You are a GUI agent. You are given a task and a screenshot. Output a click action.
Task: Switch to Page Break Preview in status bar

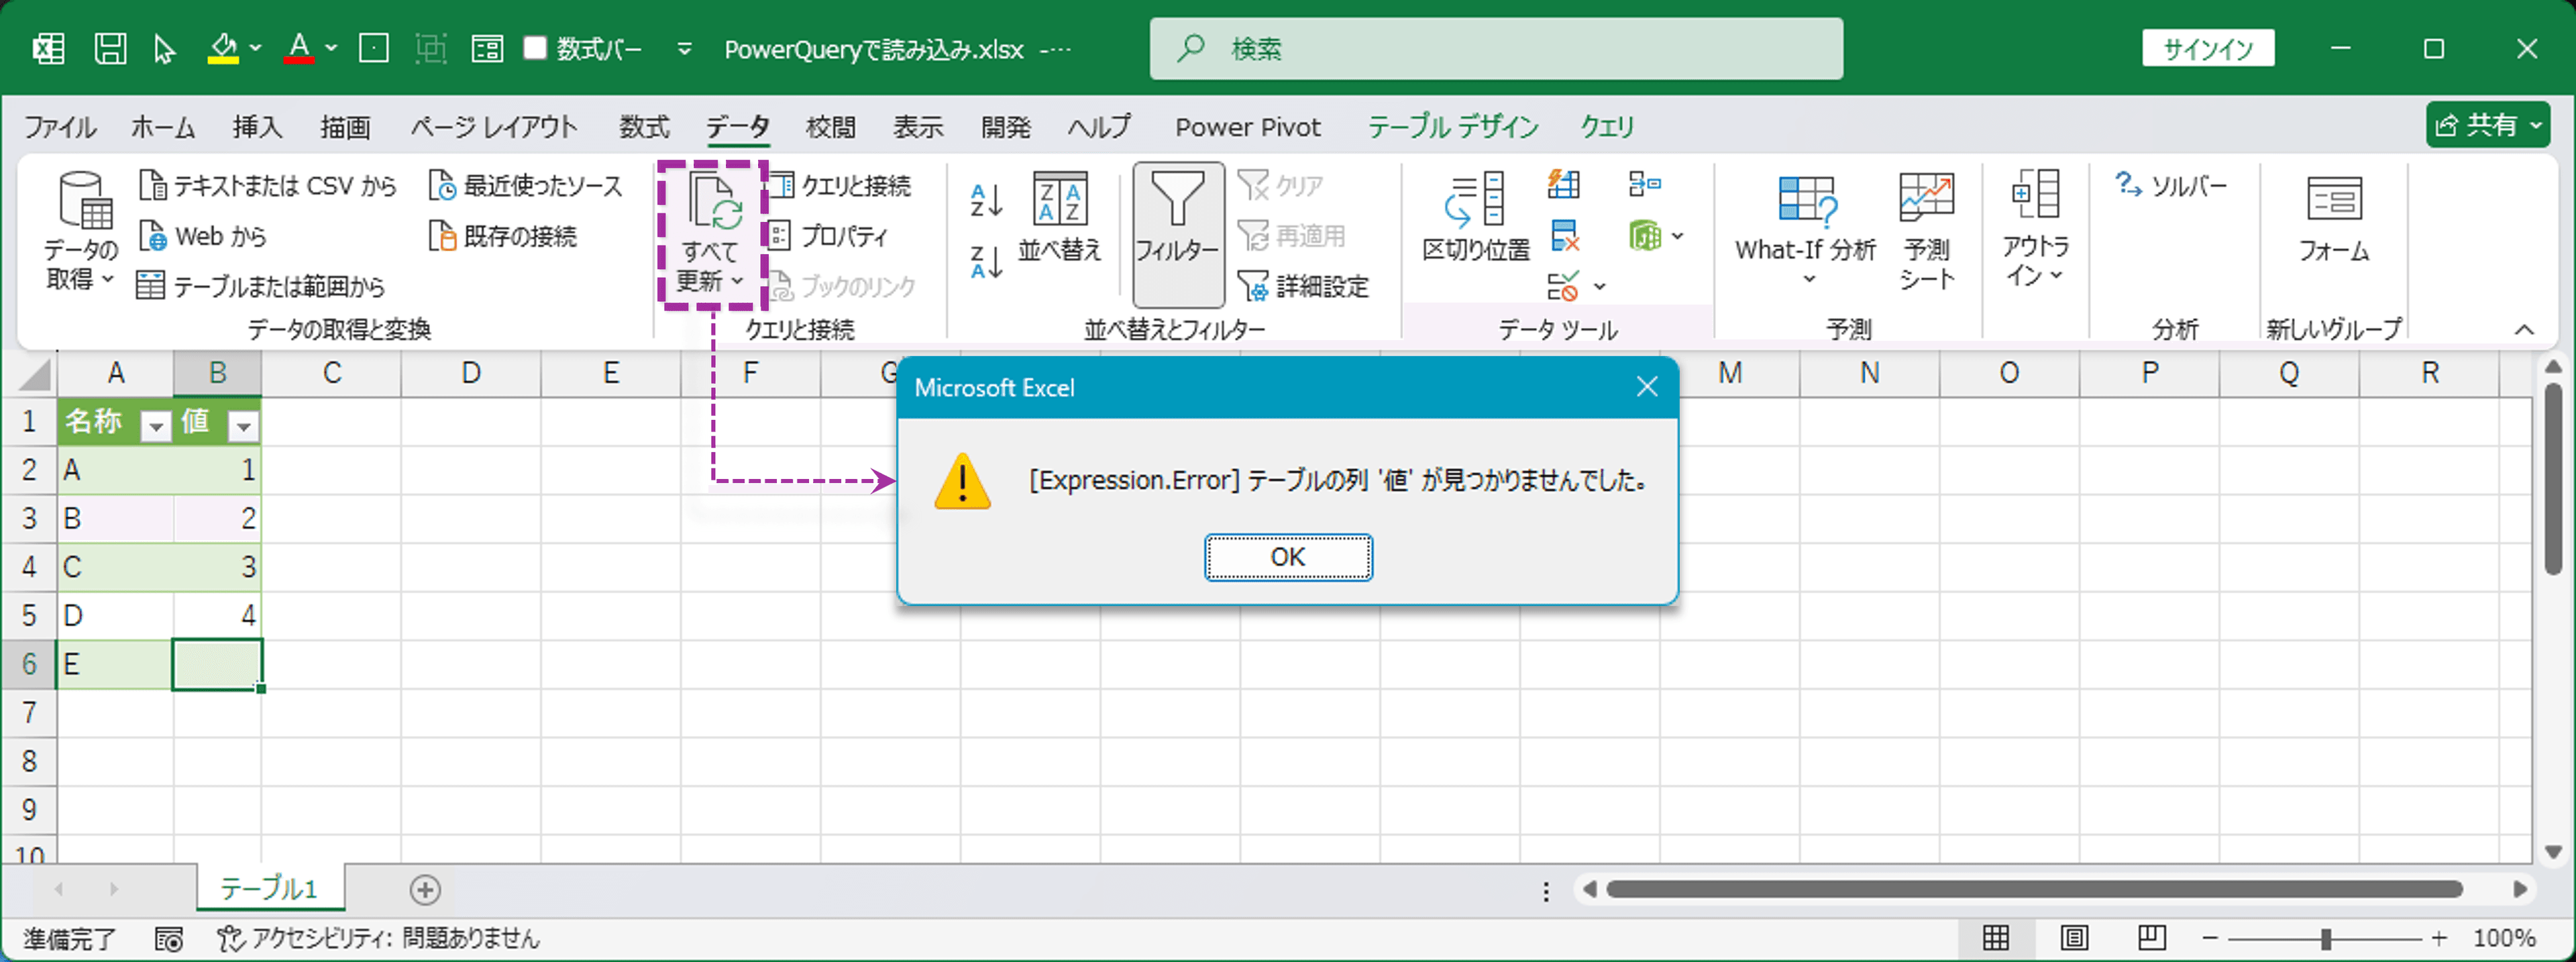pyautogui.click(x=2151, y=938)
